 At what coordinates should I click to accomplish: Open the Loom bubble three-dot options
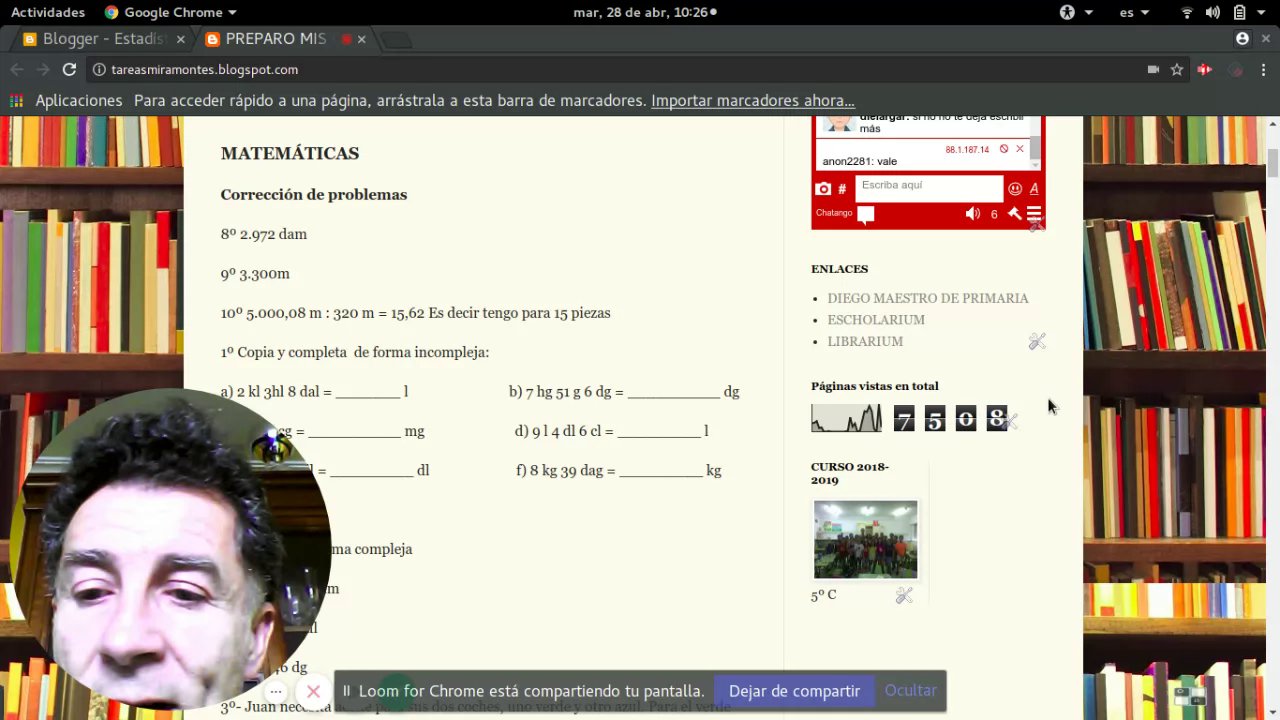(x=276, y=692)
